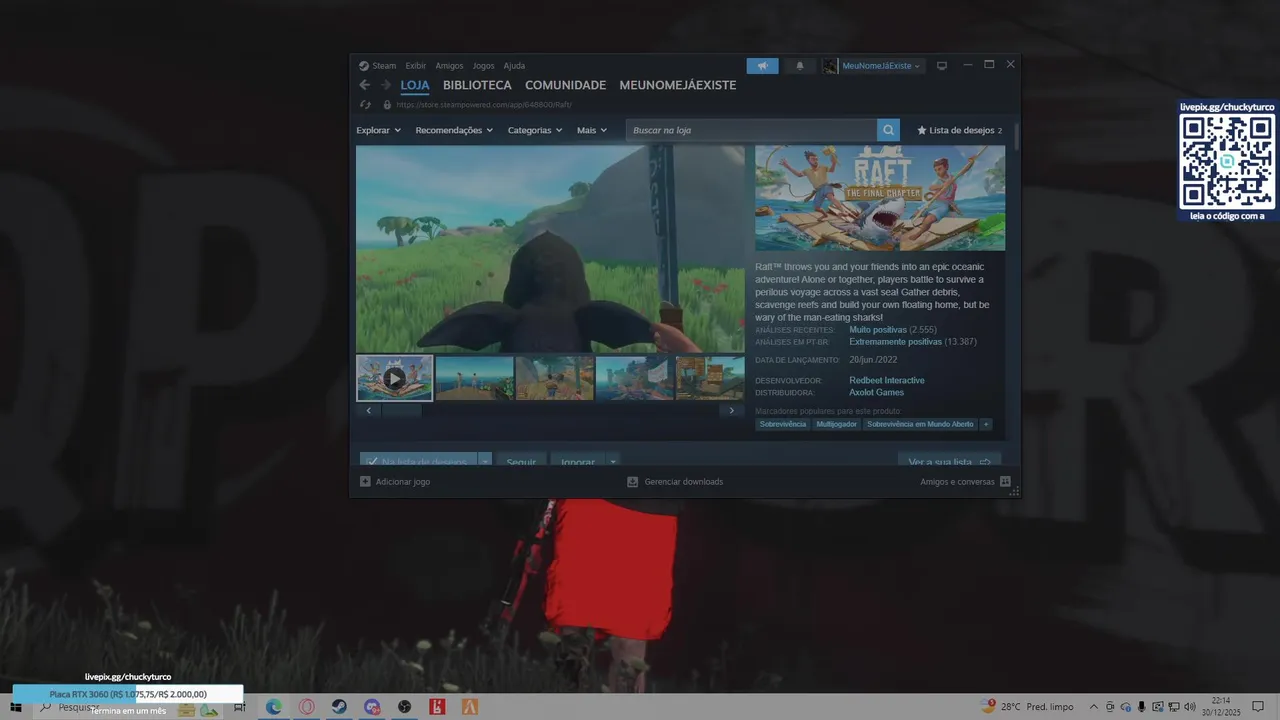
Task: Open developer Redbeet Interactive link
Action: point(887,380)
